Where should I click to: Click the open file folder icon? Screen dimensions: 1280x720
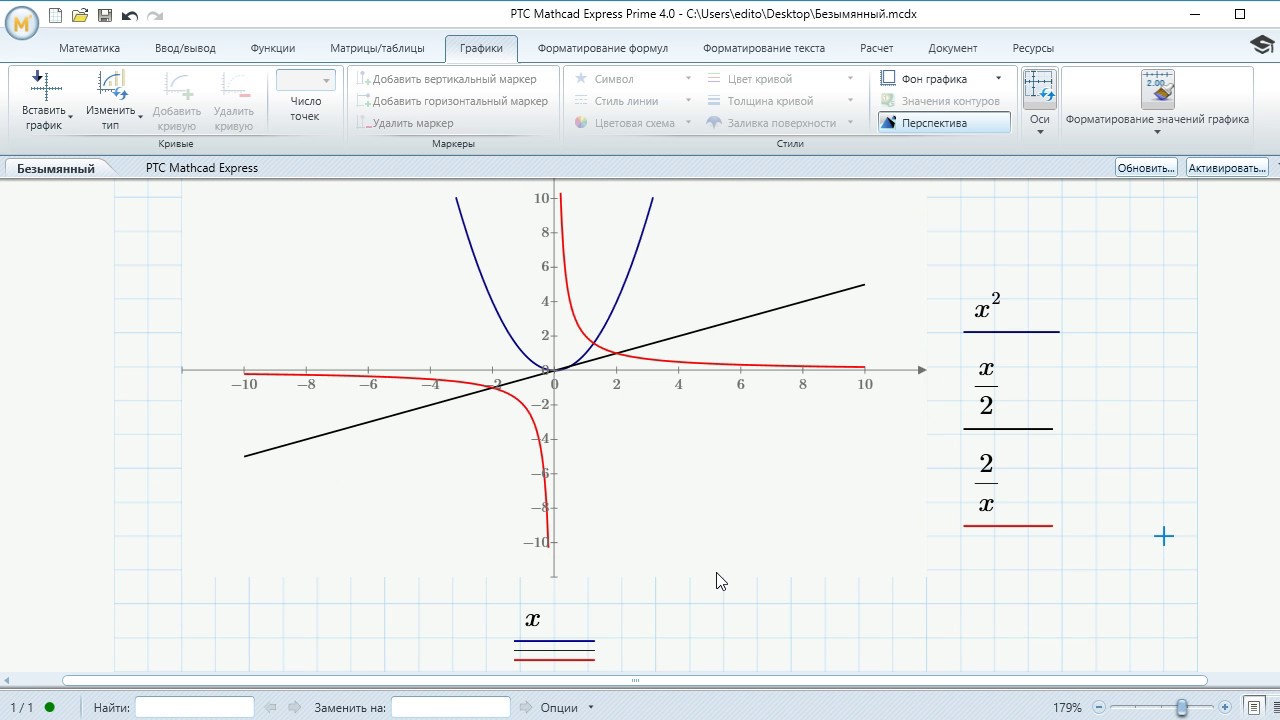point(80,15)
